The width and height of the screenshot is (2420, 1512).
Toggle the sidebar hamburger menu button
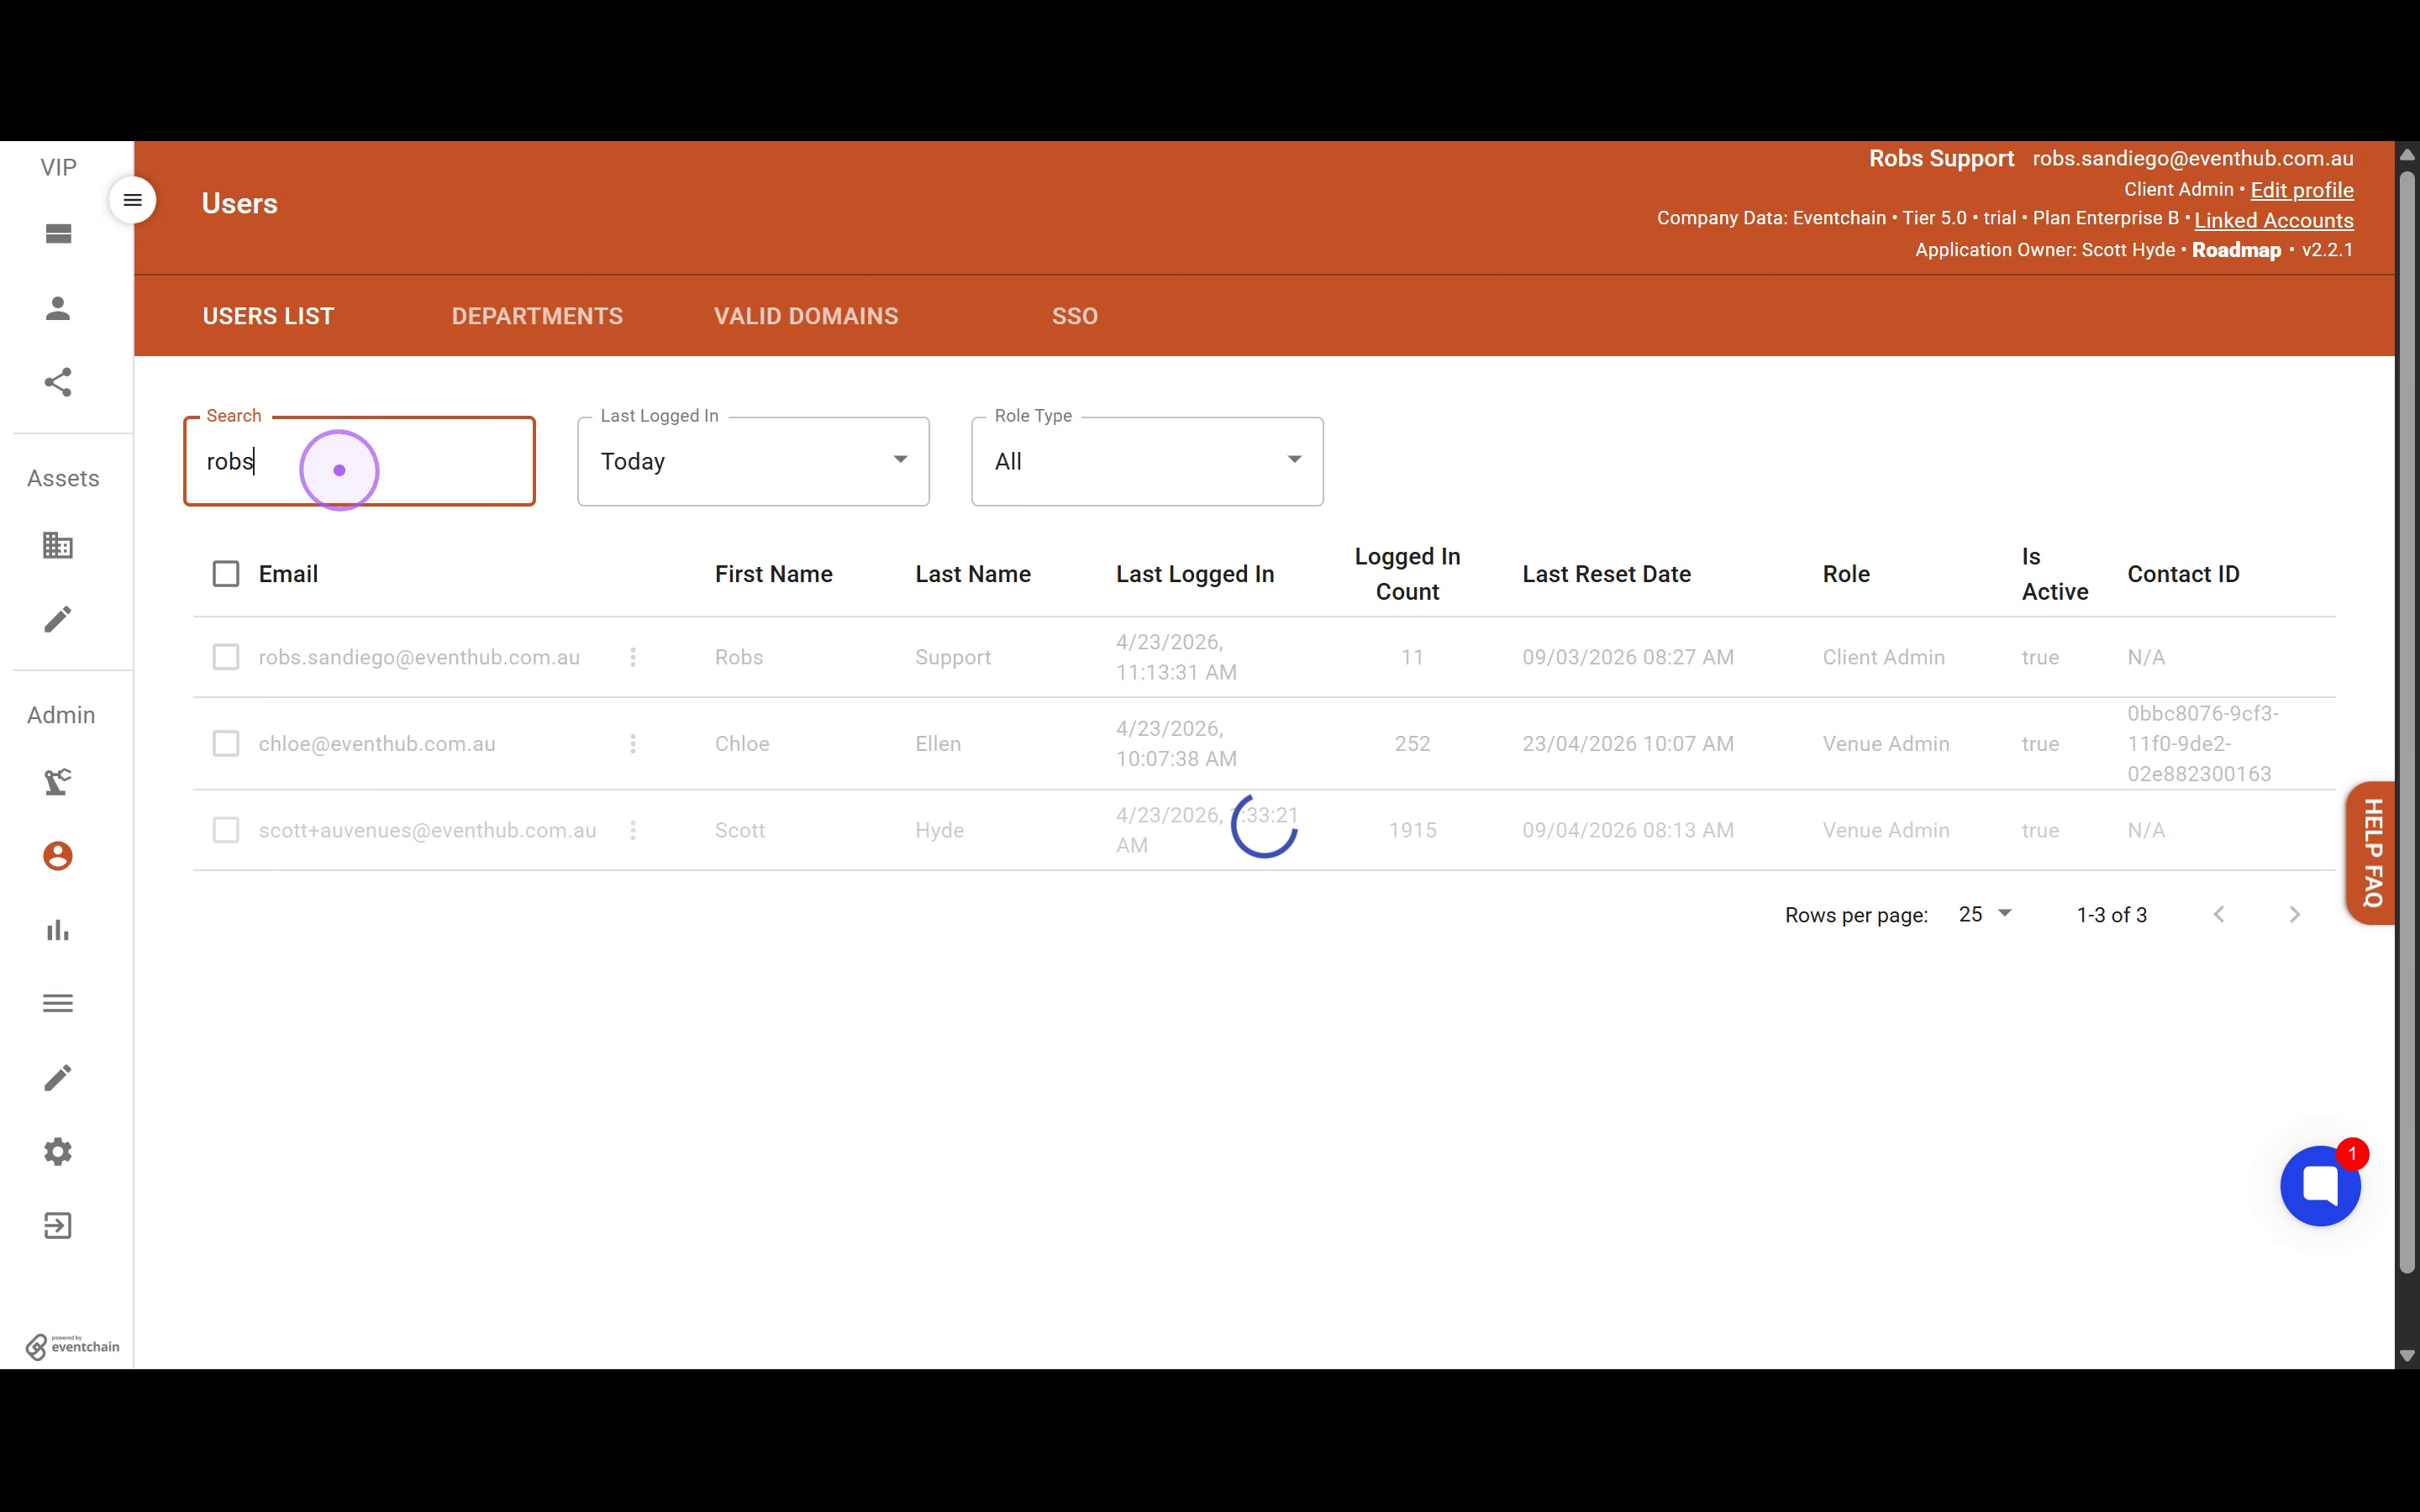click(x=132, y=201)
